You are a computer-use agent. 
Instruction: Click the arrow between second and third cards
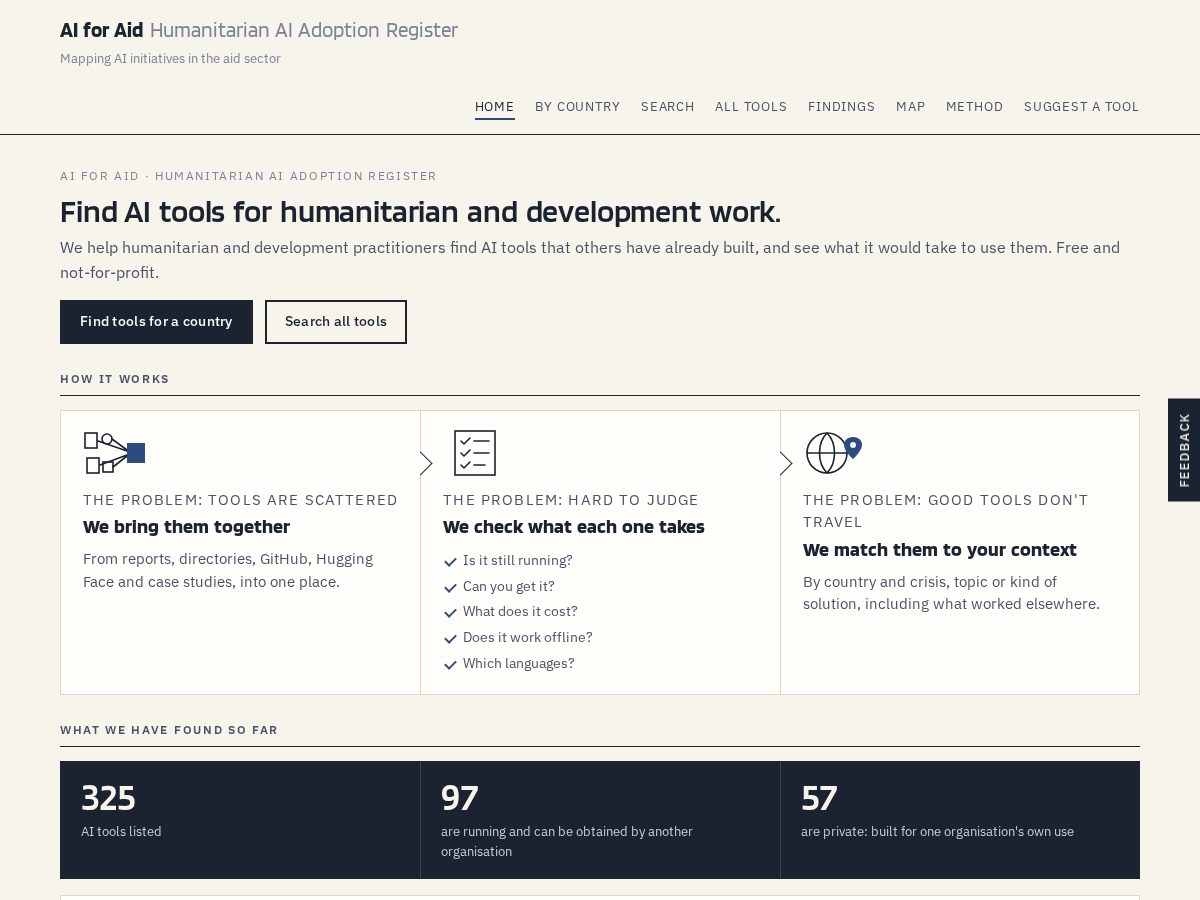[786, 463]
